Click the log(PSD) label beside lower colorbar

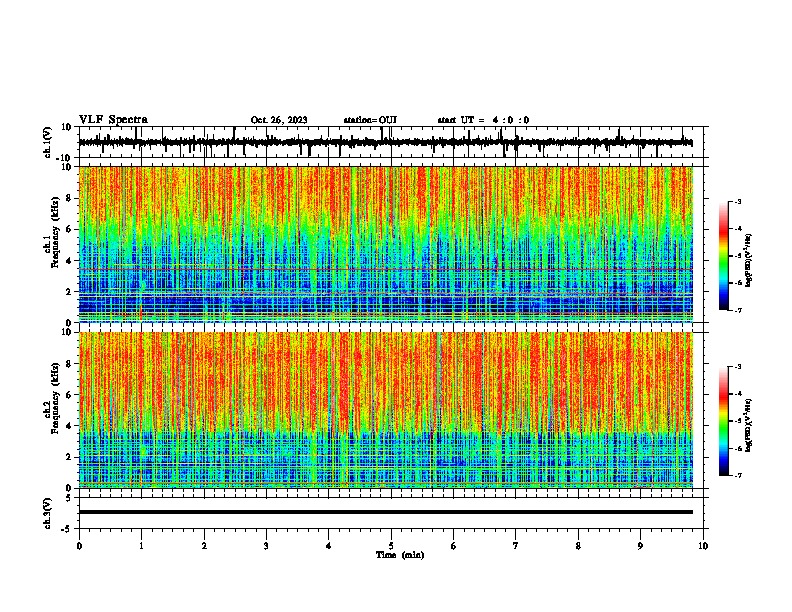click(x=749, y=425)
